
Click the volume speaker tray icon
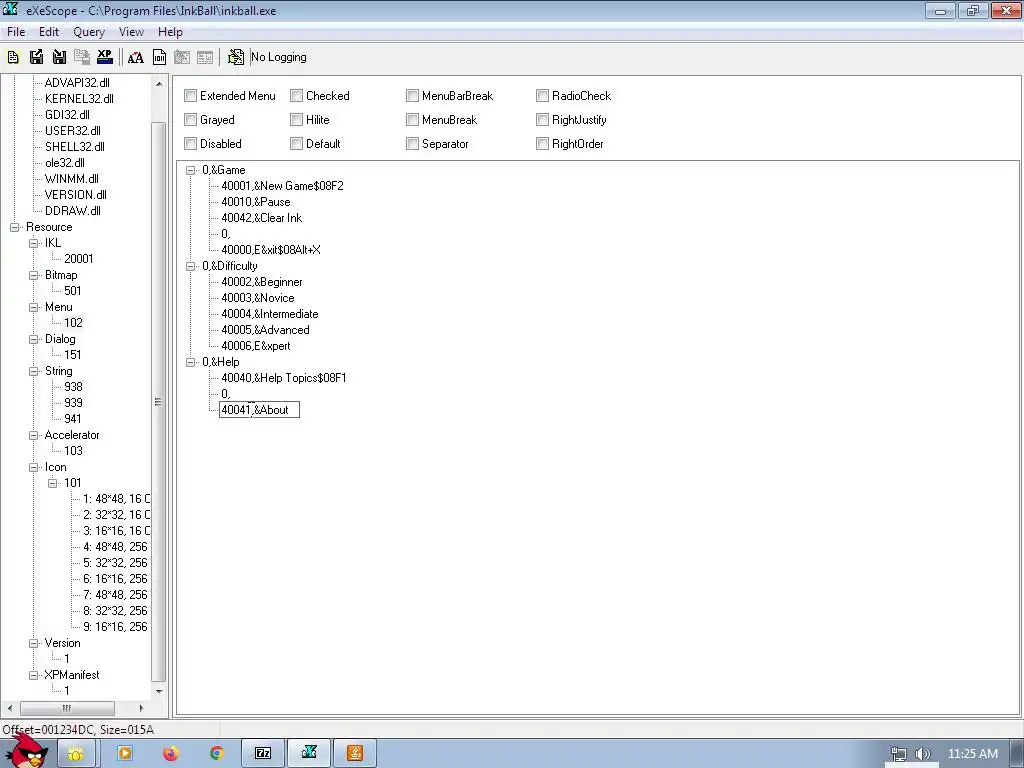(x=923, y=754)
